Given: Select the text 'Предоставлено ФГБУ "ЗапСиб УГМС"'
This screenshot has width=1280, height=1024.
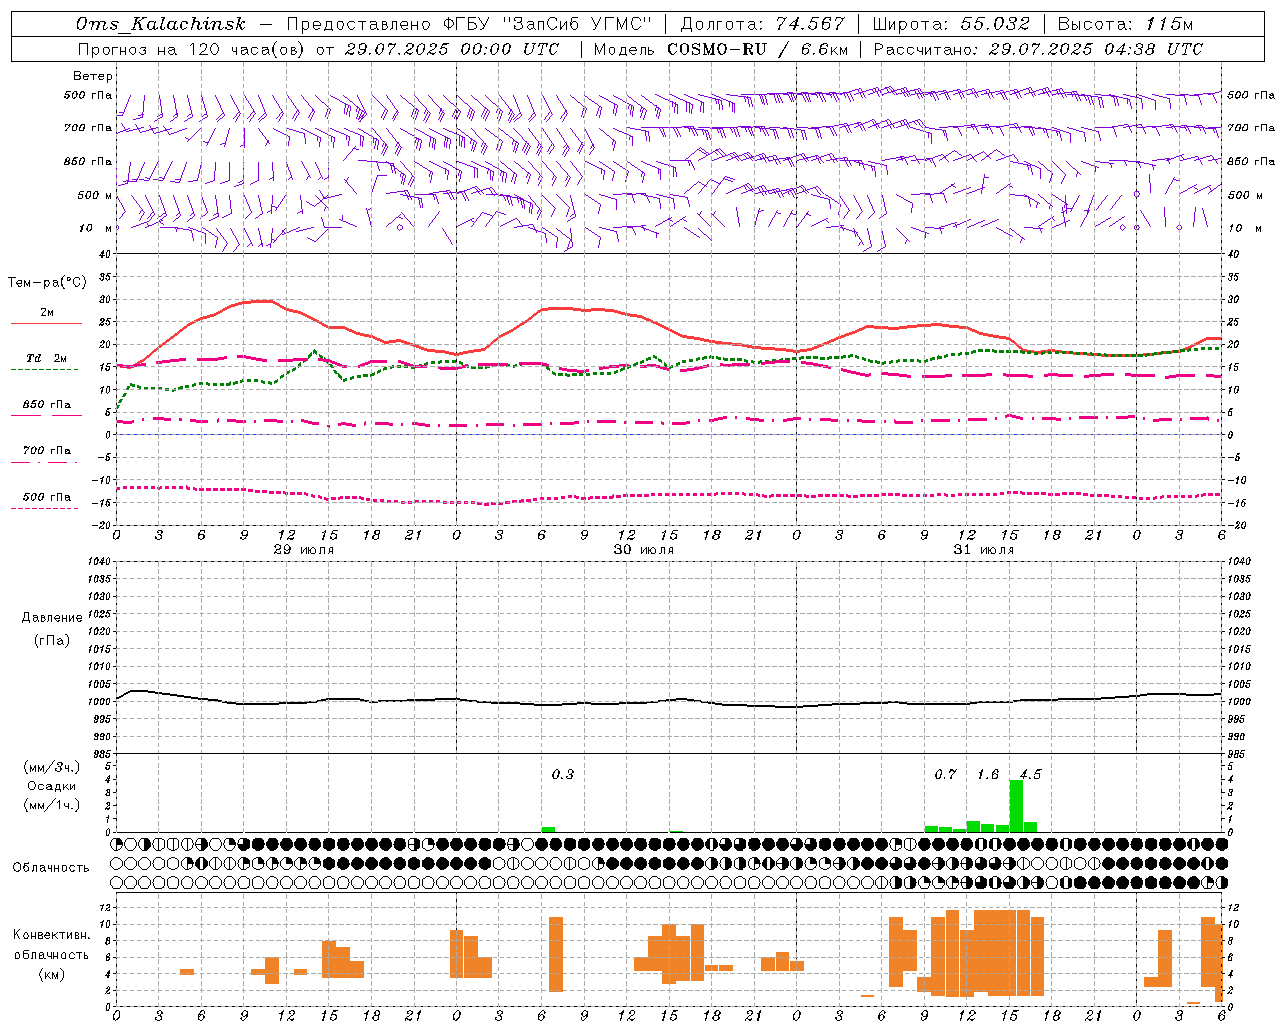Looking at the screenshot, I should (x=470, y=24).
